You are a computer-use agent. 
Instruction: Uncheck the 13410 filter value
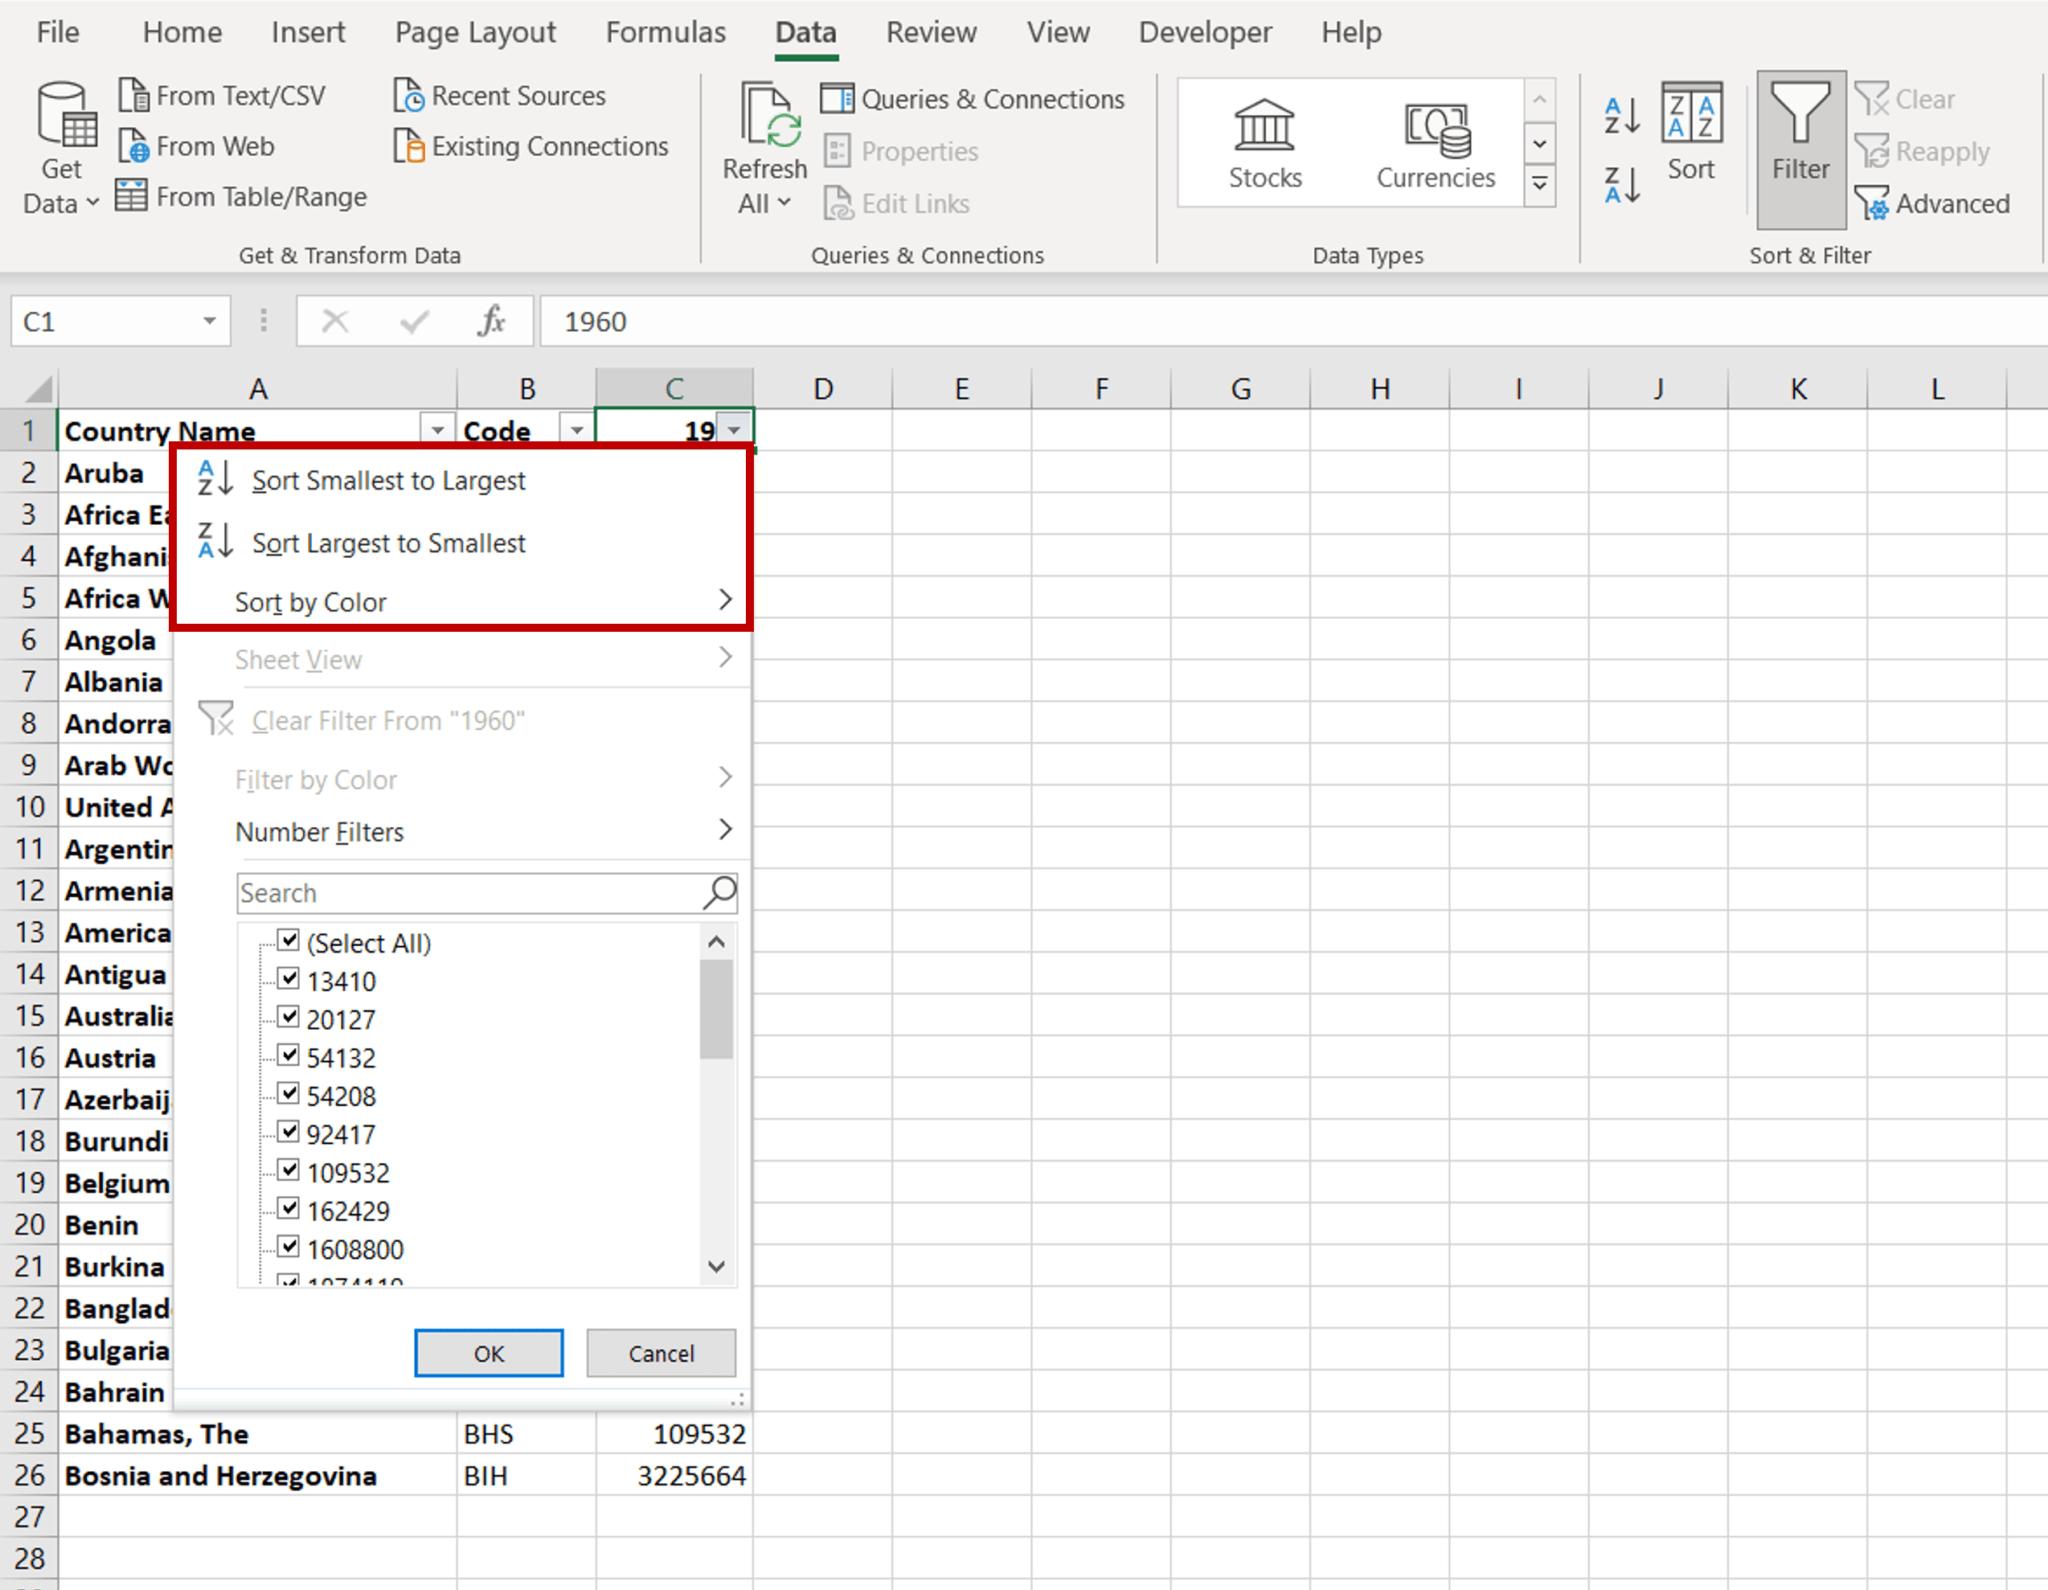pos(288,978)
